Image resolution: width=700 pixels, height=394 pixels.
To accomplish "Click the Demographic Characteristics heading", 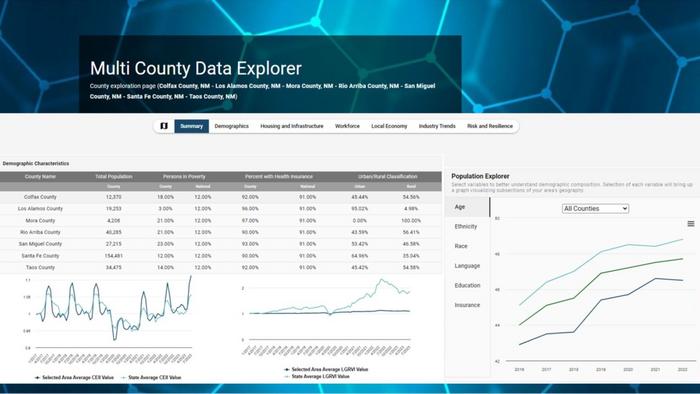I will pos(36,163).
